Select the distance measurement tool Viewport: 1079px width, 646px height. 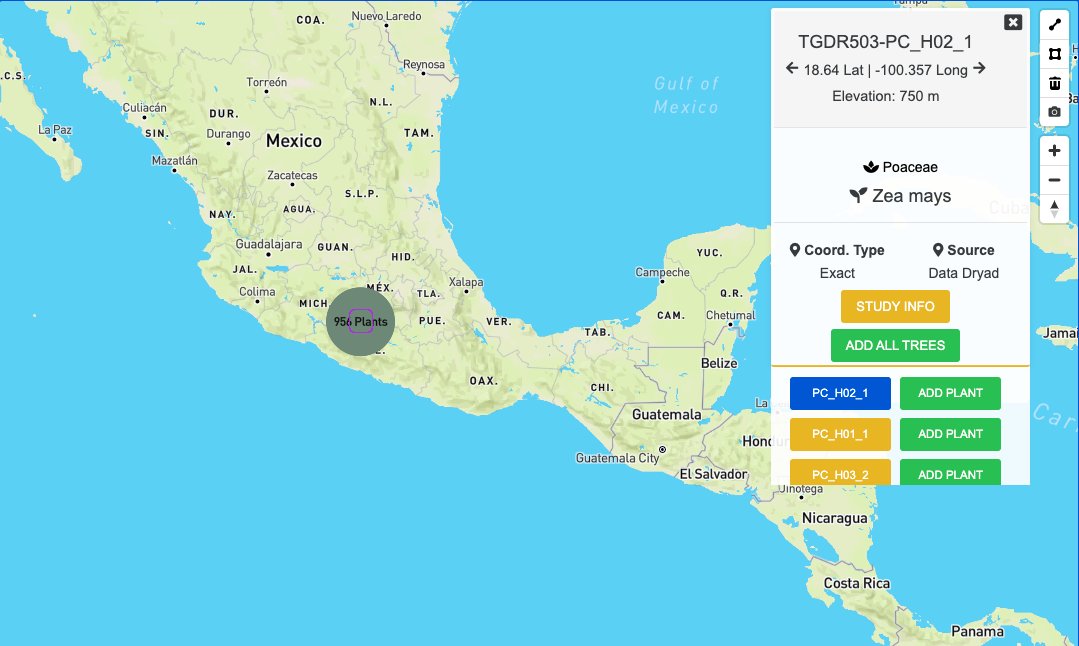tap(1054, 22)
